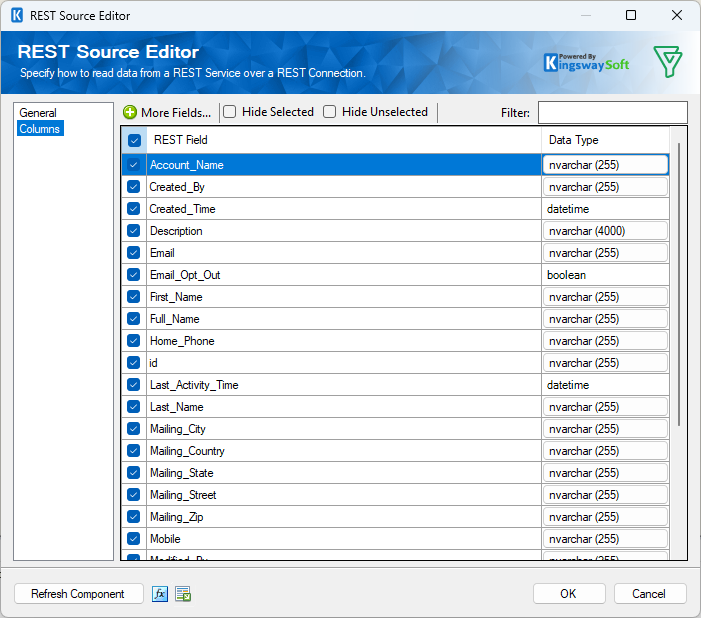The width and height of the screenshot is (701, 618).
Task: Open the Mailing_Country data type dropdown
Action: pos(605,451)
